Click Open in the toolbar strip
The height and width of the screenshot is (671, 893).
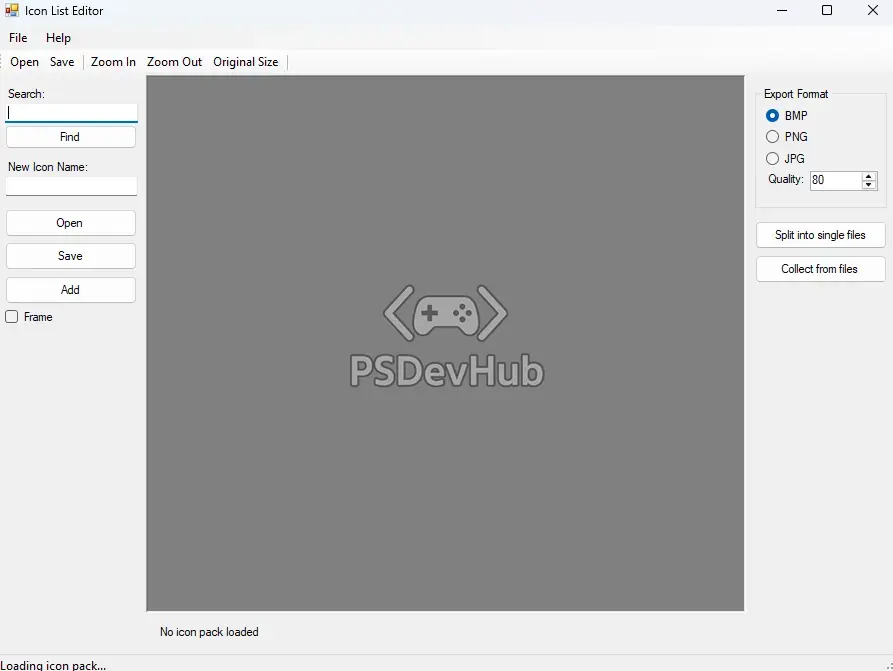click(x=24, y=62)
